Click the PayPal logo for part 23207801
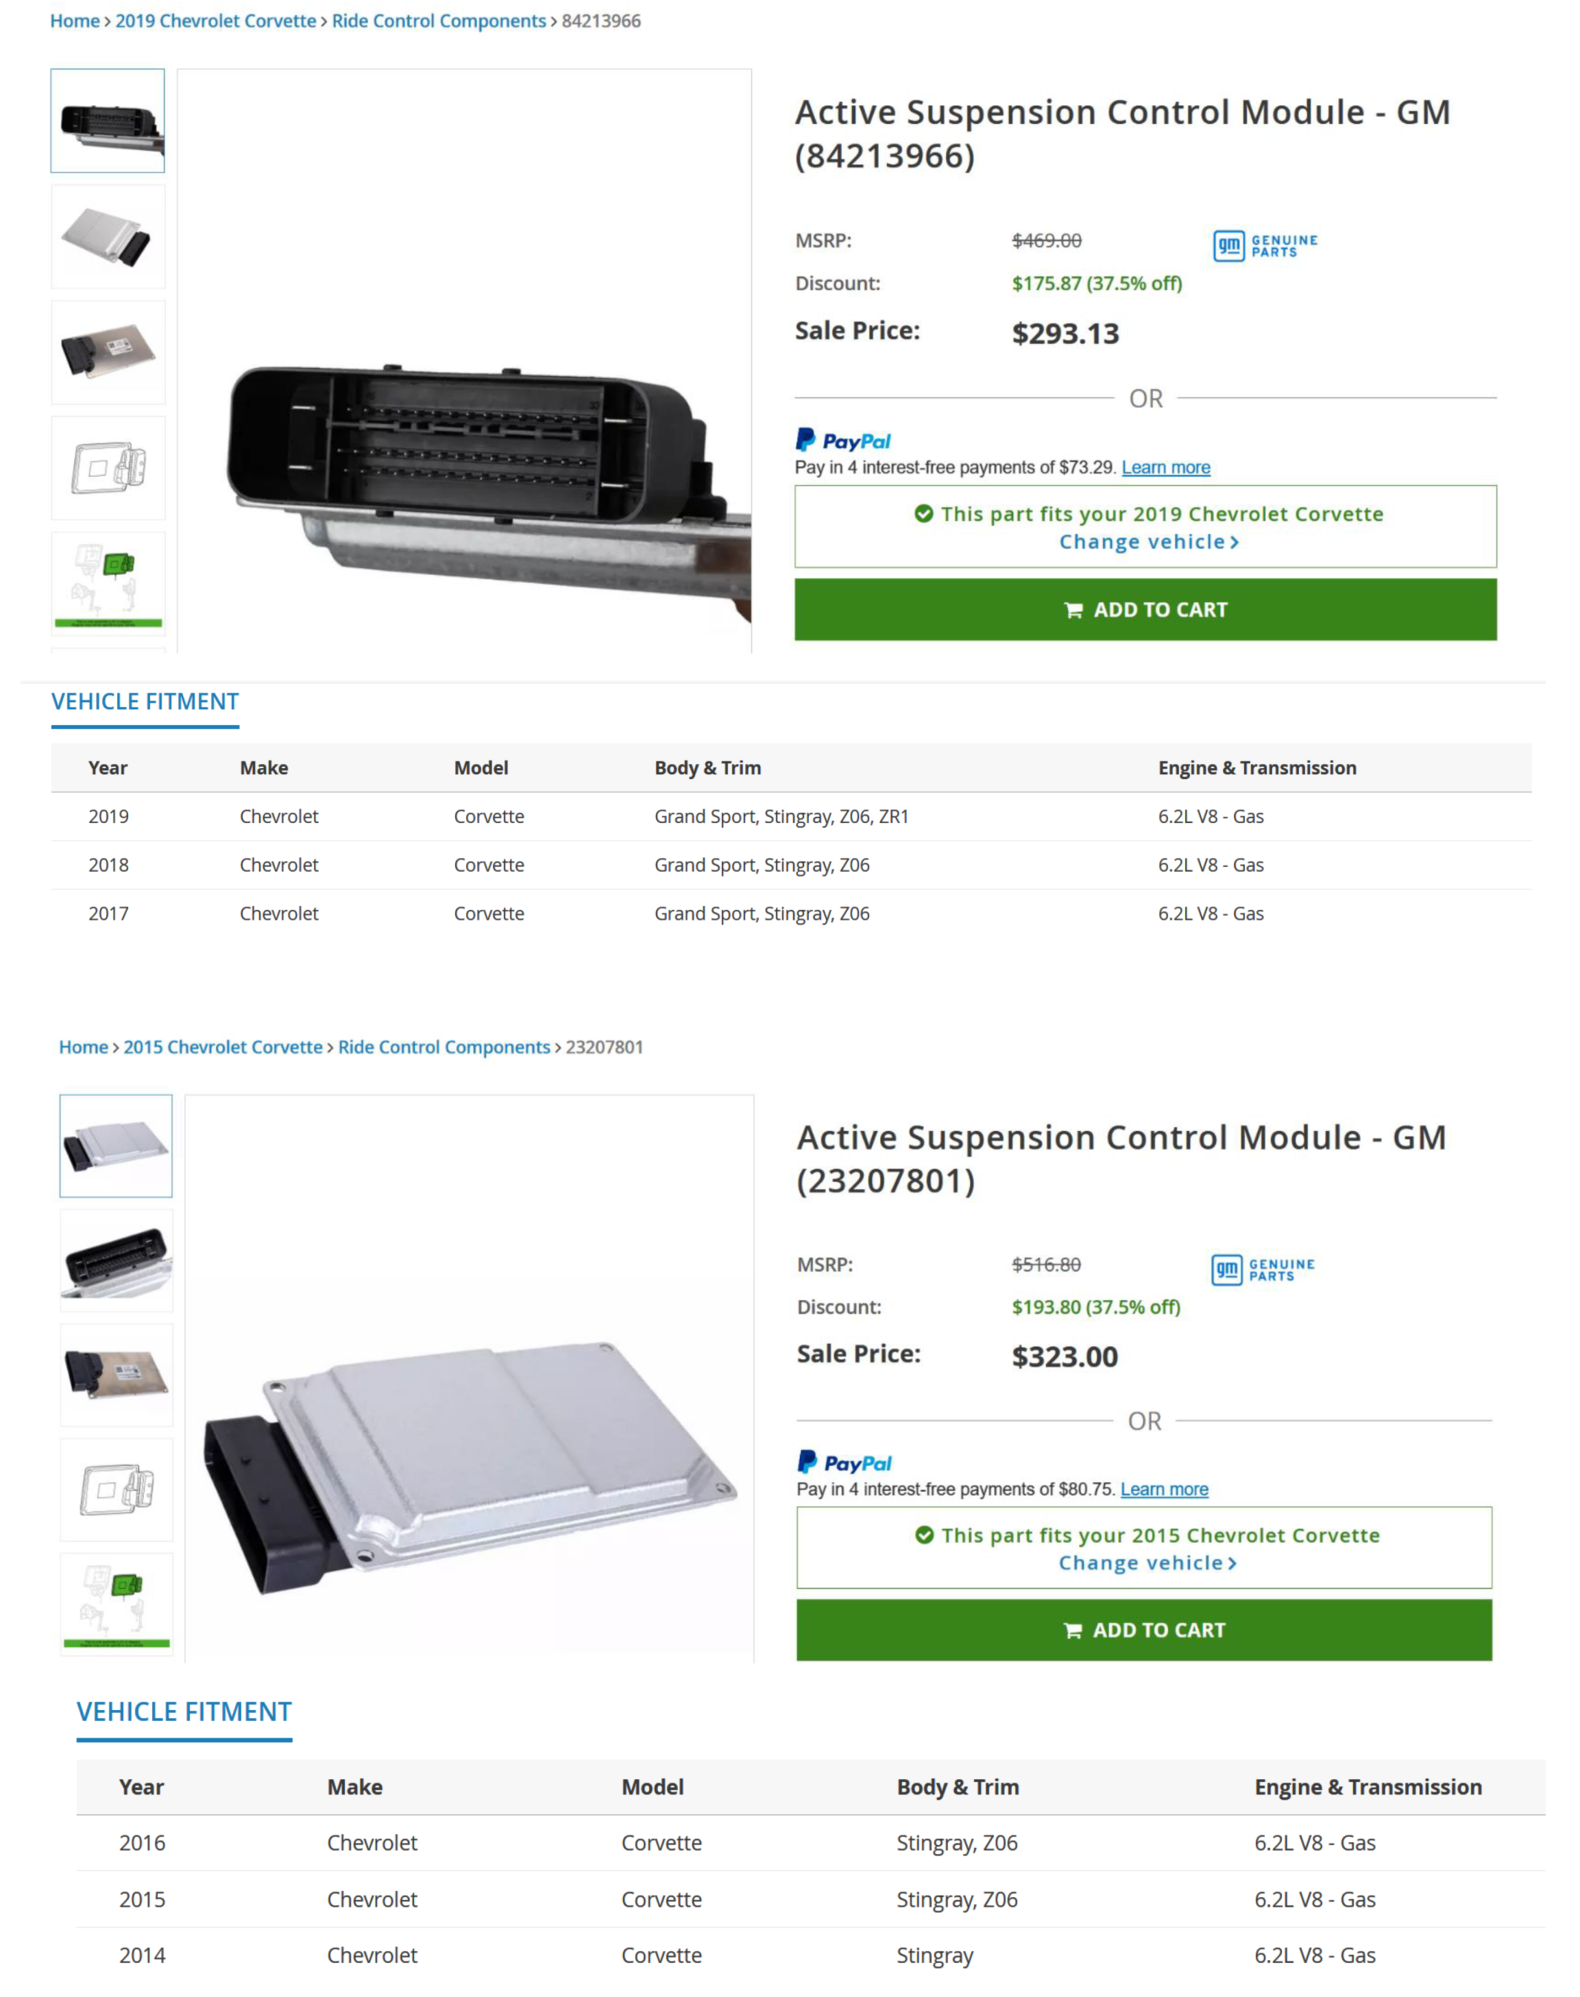Viewport: 1580px width, 1997px height. tap(844, 1462)
